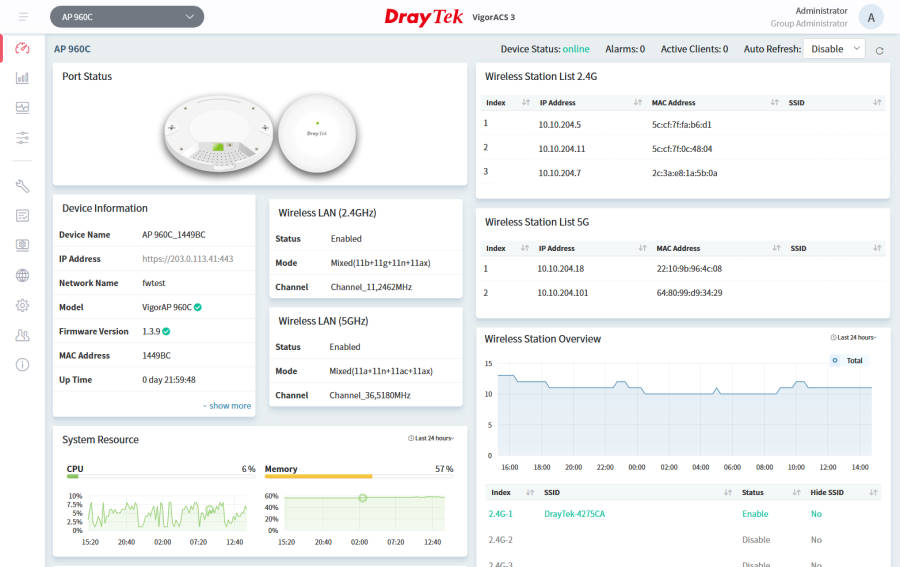Open the AP 960C device selector dropdown
Viewport: 900px width, 567px height.
[127, 17]
